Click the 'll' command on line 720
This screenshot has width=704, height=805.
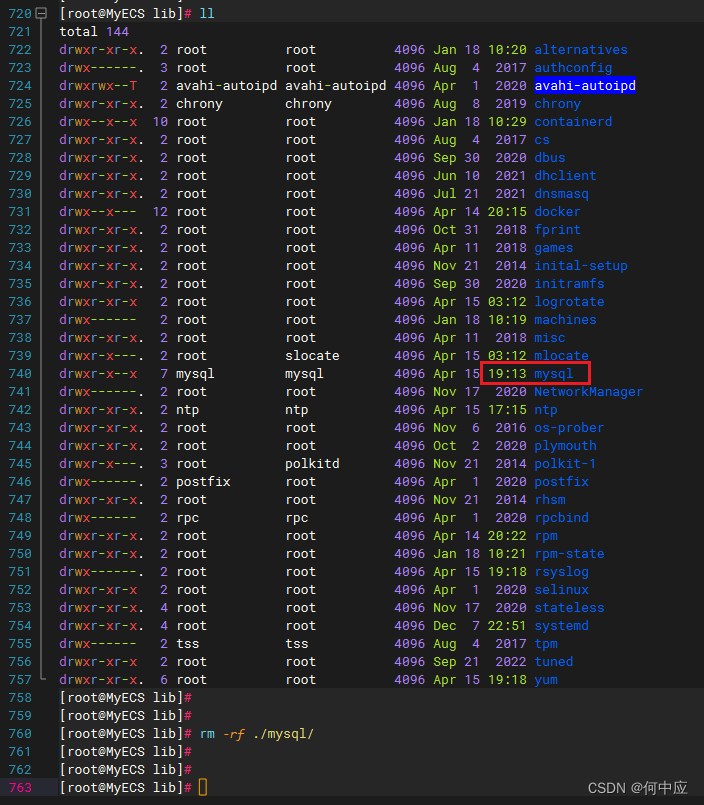click(x=207, y=13)
